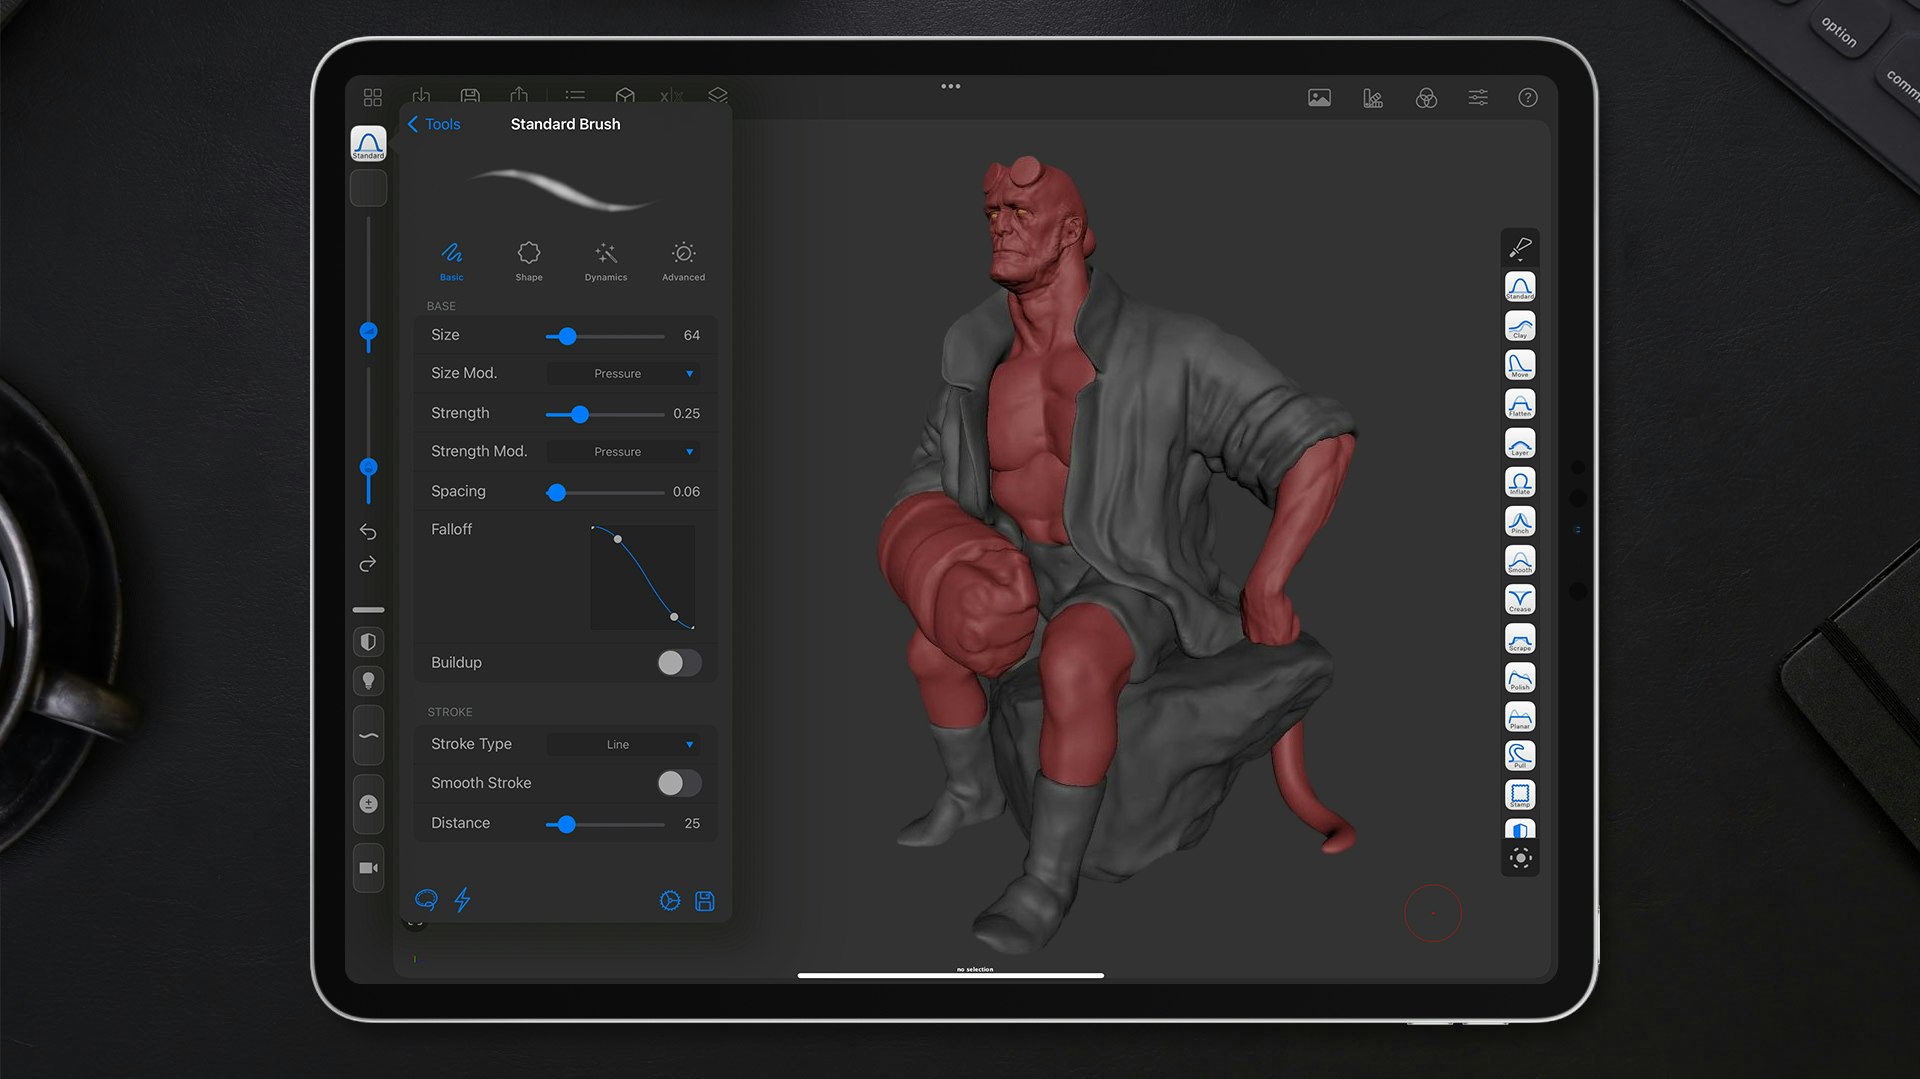Switch to the Dynamics tab
The width and height of the screenshot is (1920, 1079).
click(606, 261)
